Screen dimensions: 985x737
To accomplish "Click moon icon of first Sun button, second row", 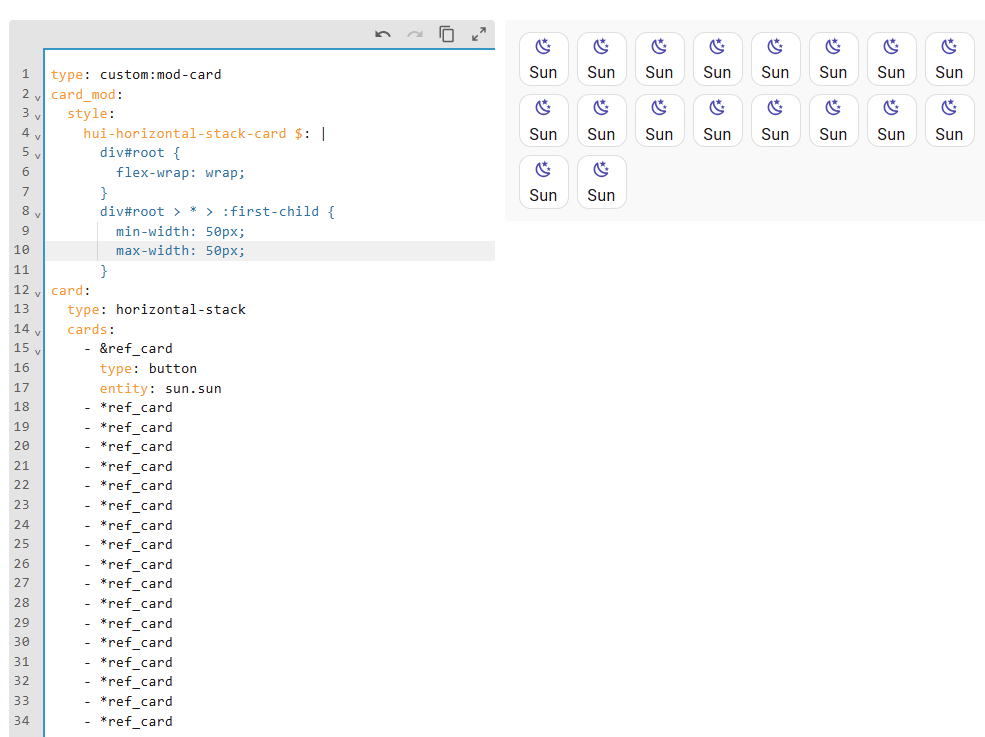I will 543,108.
